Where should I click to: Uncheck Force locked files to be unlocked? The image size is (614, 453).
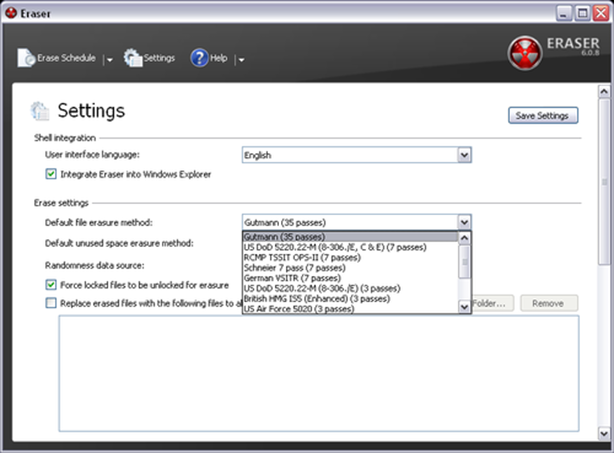[x=52, y=285]
